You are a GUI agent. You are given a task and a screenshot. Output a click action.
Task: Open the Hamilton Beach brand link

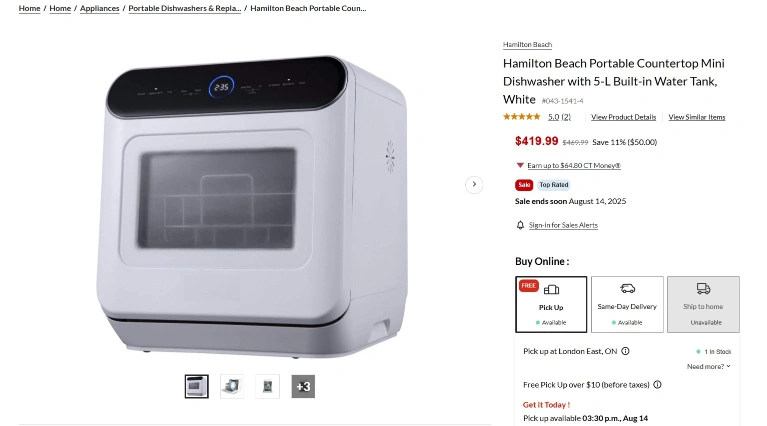(x=527, y=45)
